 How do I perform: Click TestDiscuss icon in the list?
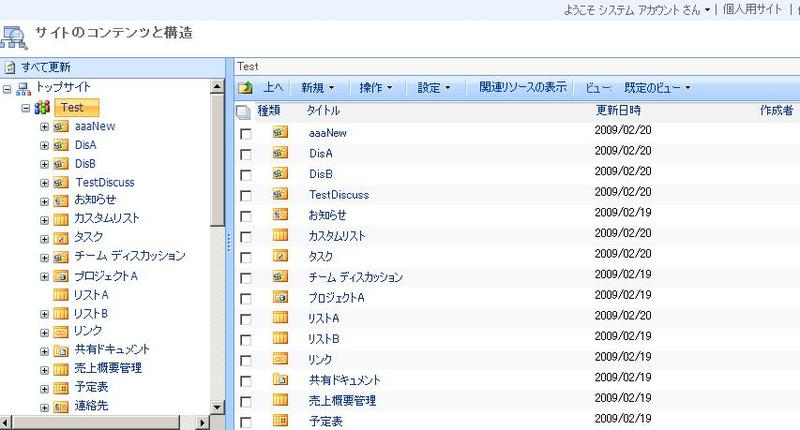pos(280,194)
